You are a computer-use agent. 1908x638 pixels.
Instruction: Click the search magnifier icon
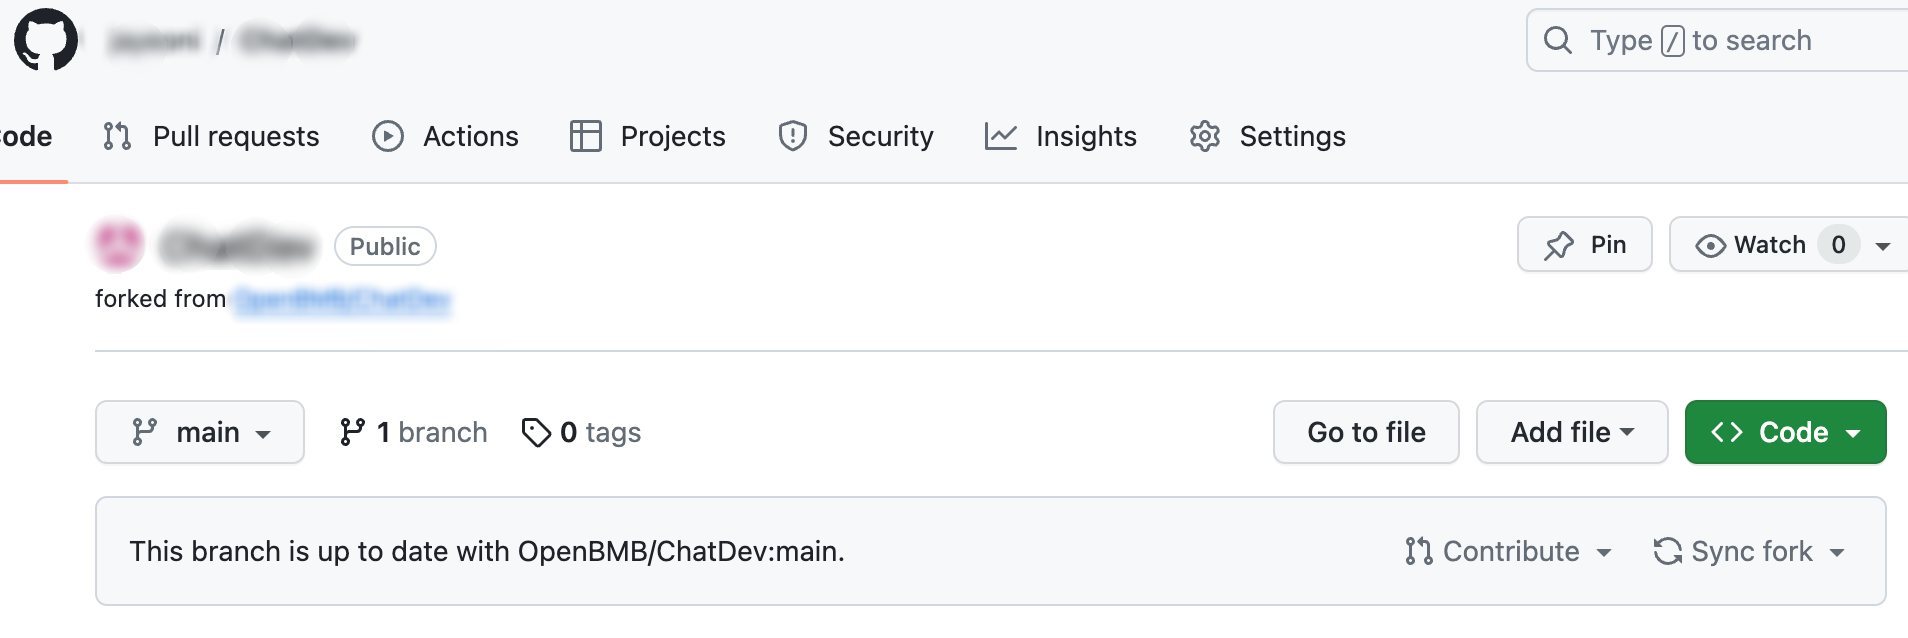(1557, 40)
